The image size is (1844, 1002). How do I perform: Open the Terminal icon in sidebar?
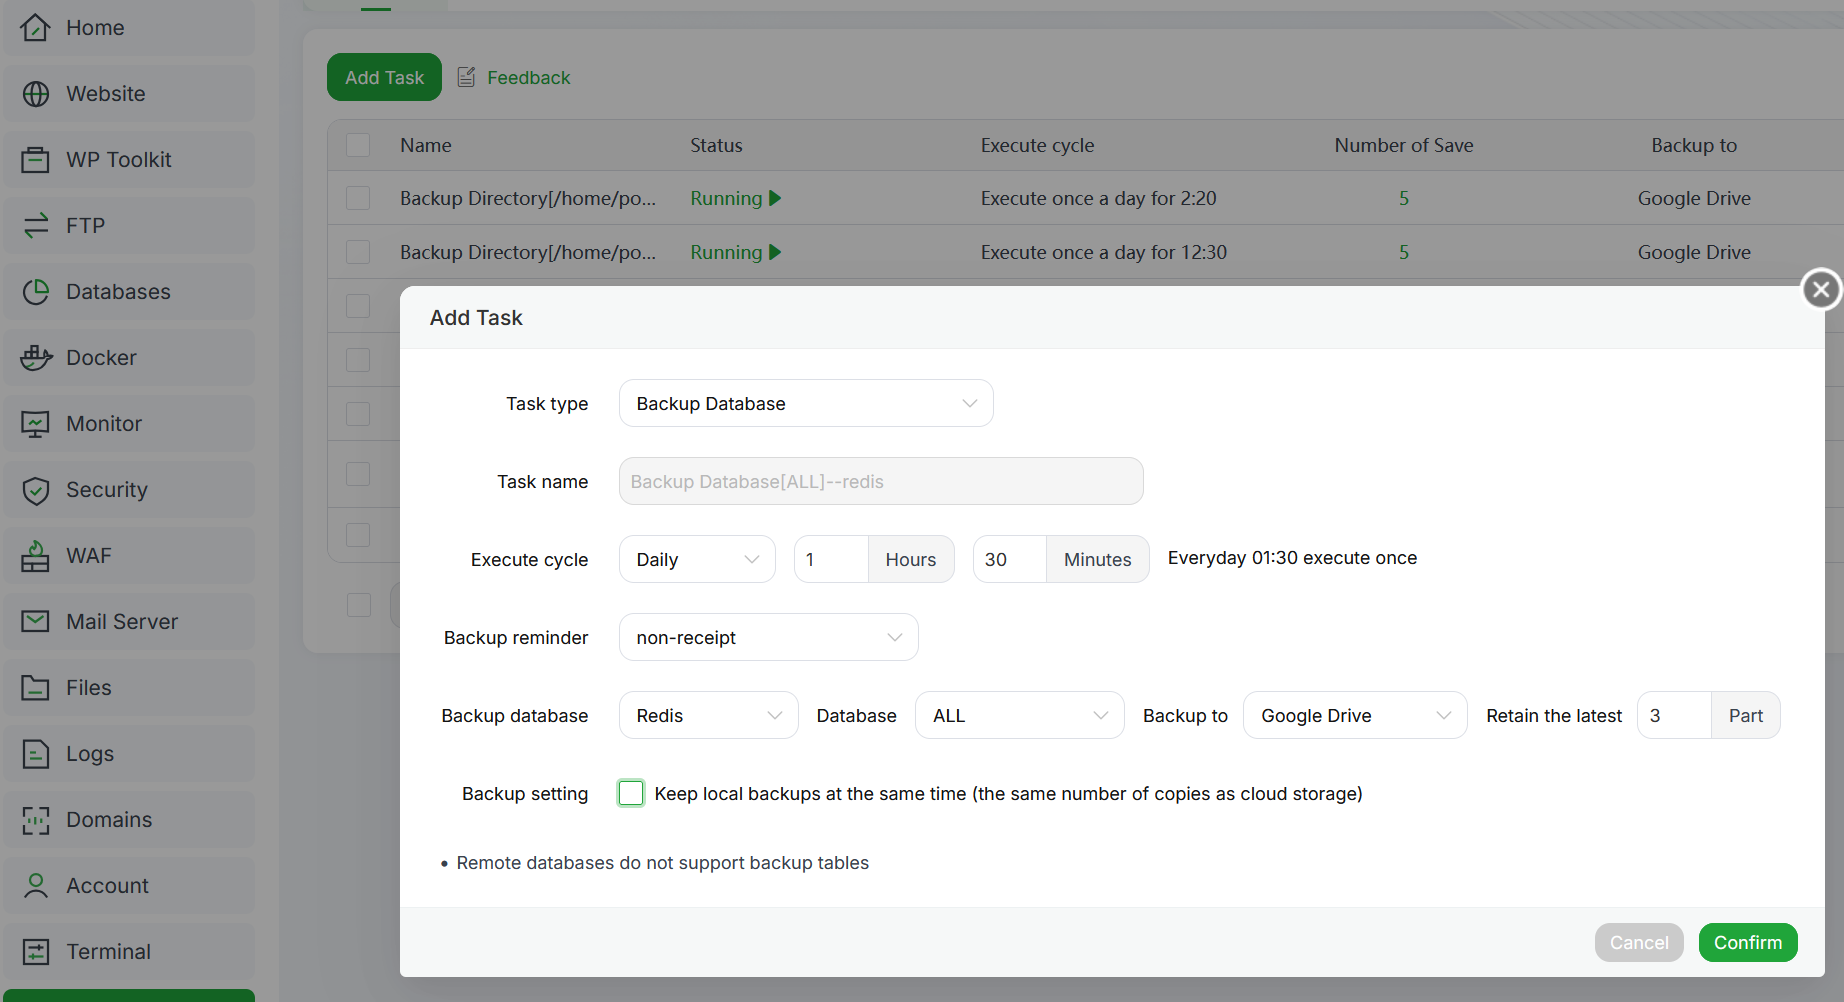36,952
